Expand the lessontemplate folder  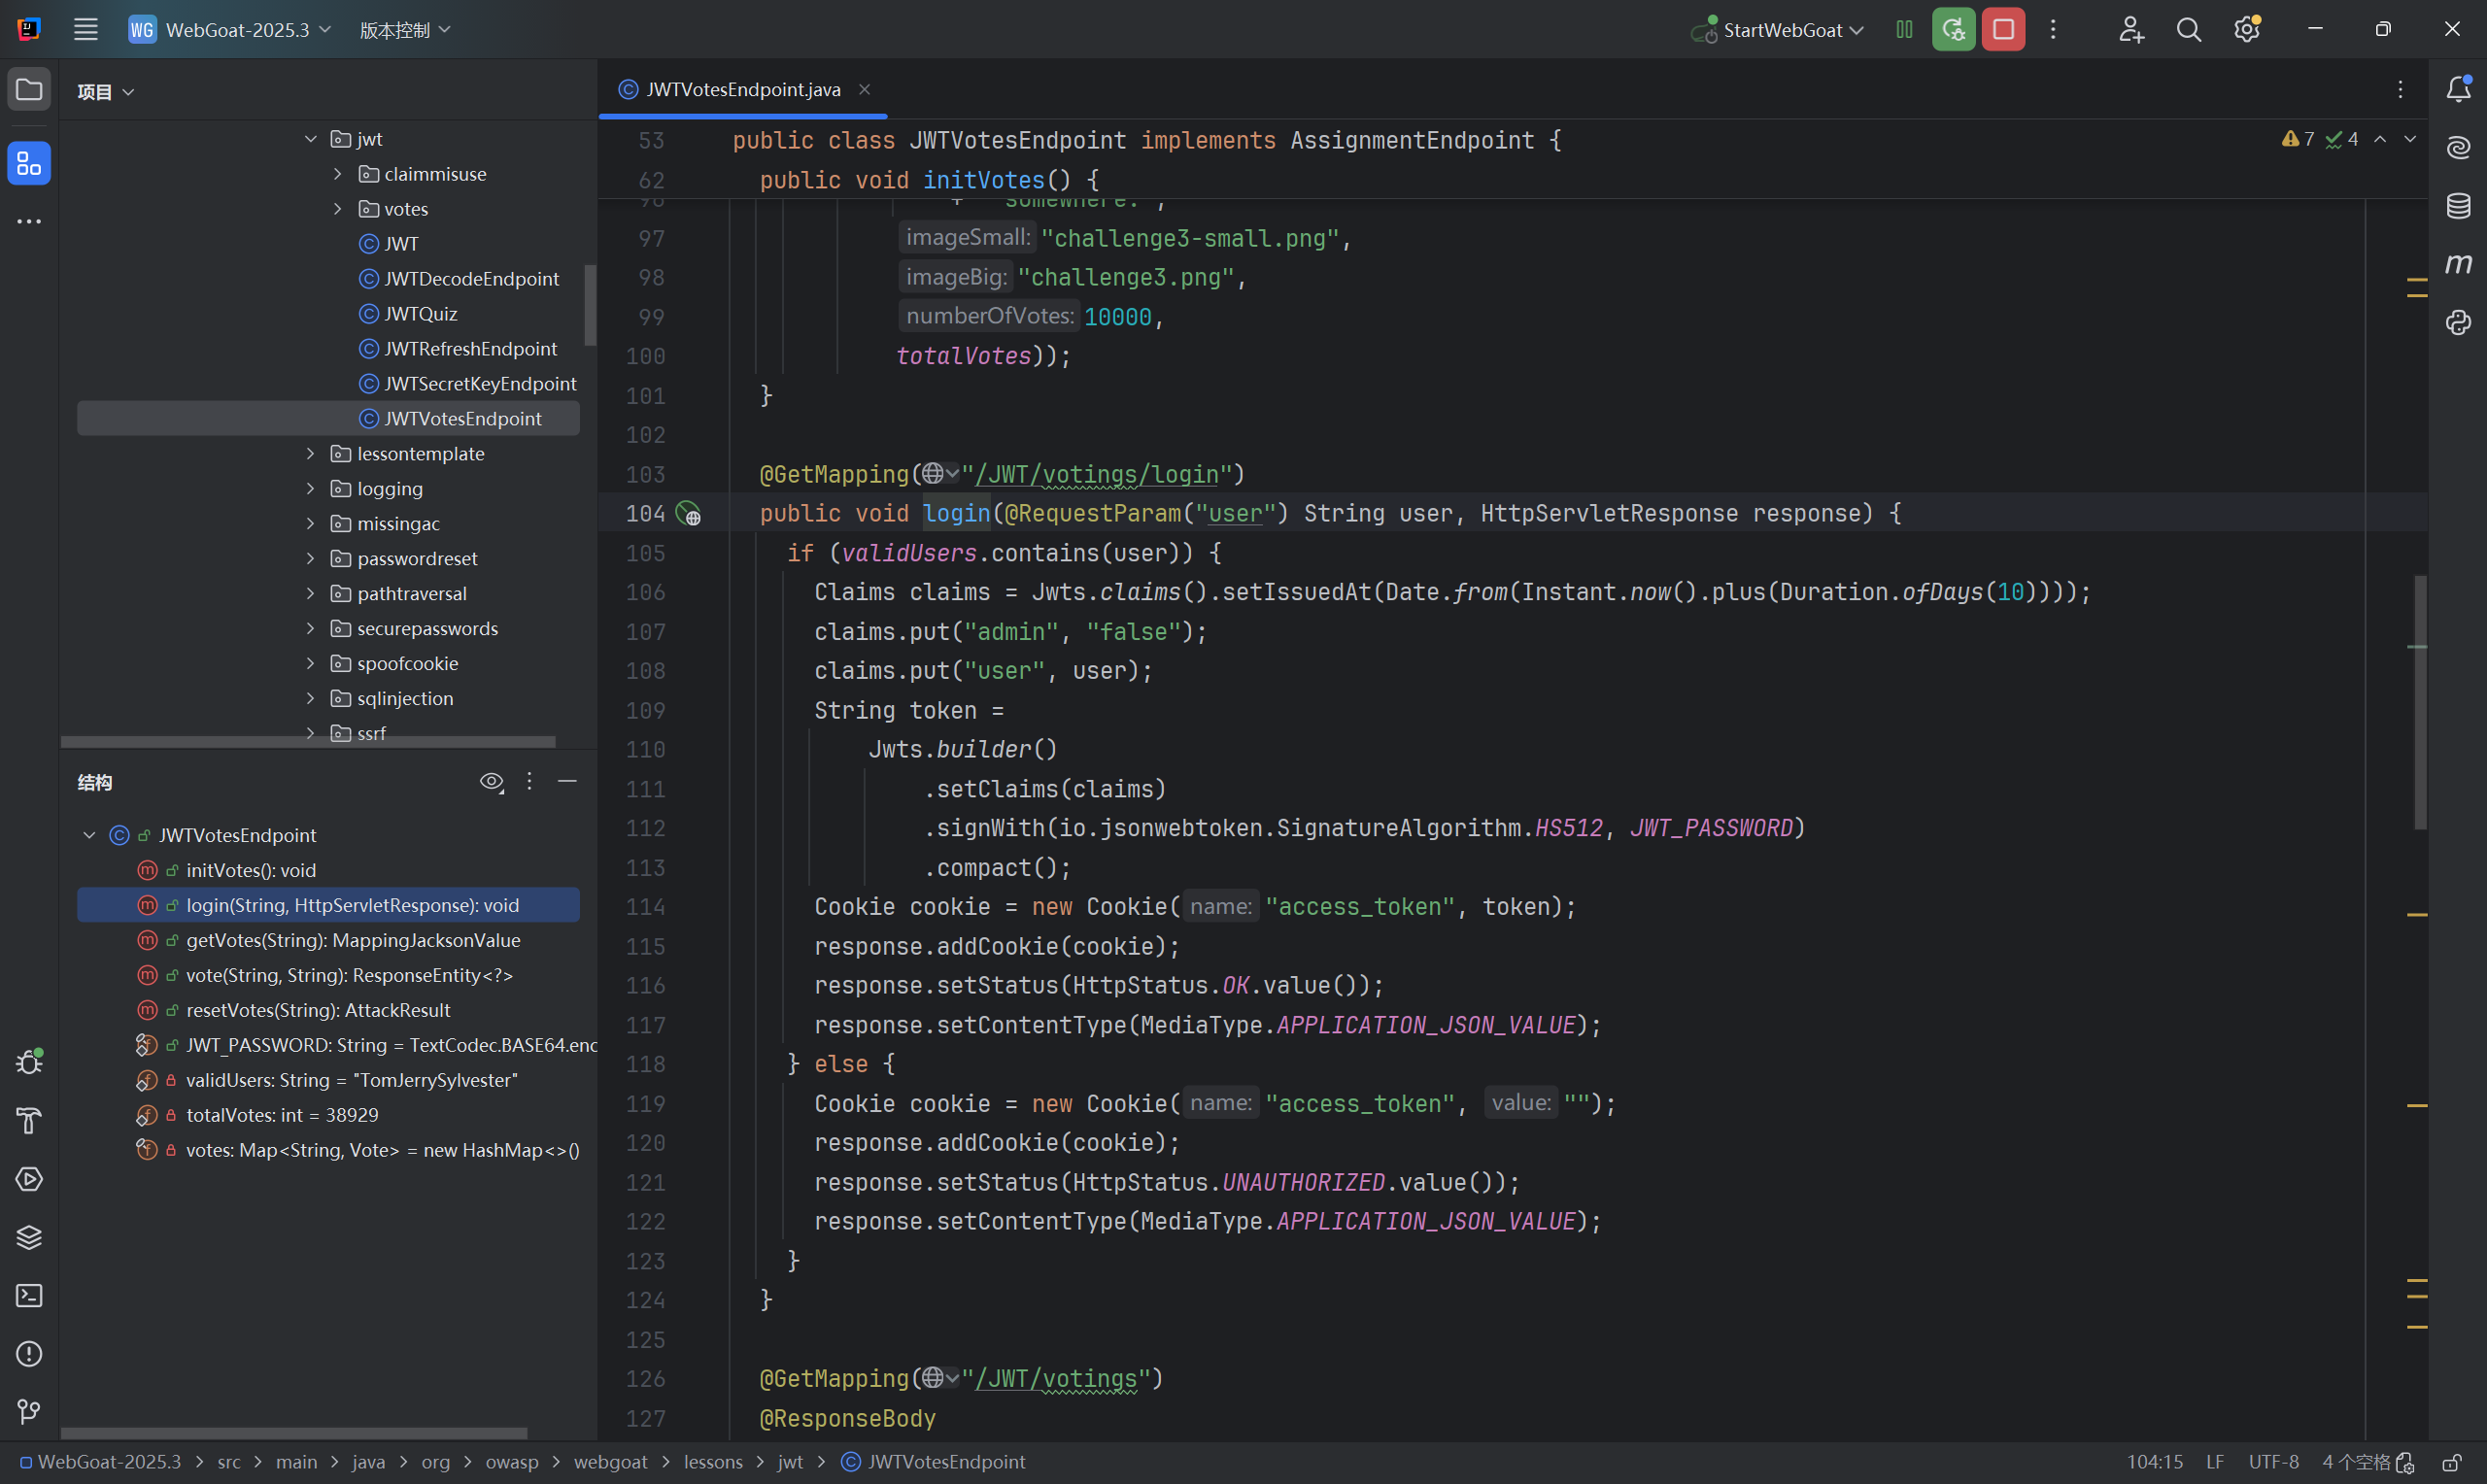pyautogui.click(x=310, y=454)
